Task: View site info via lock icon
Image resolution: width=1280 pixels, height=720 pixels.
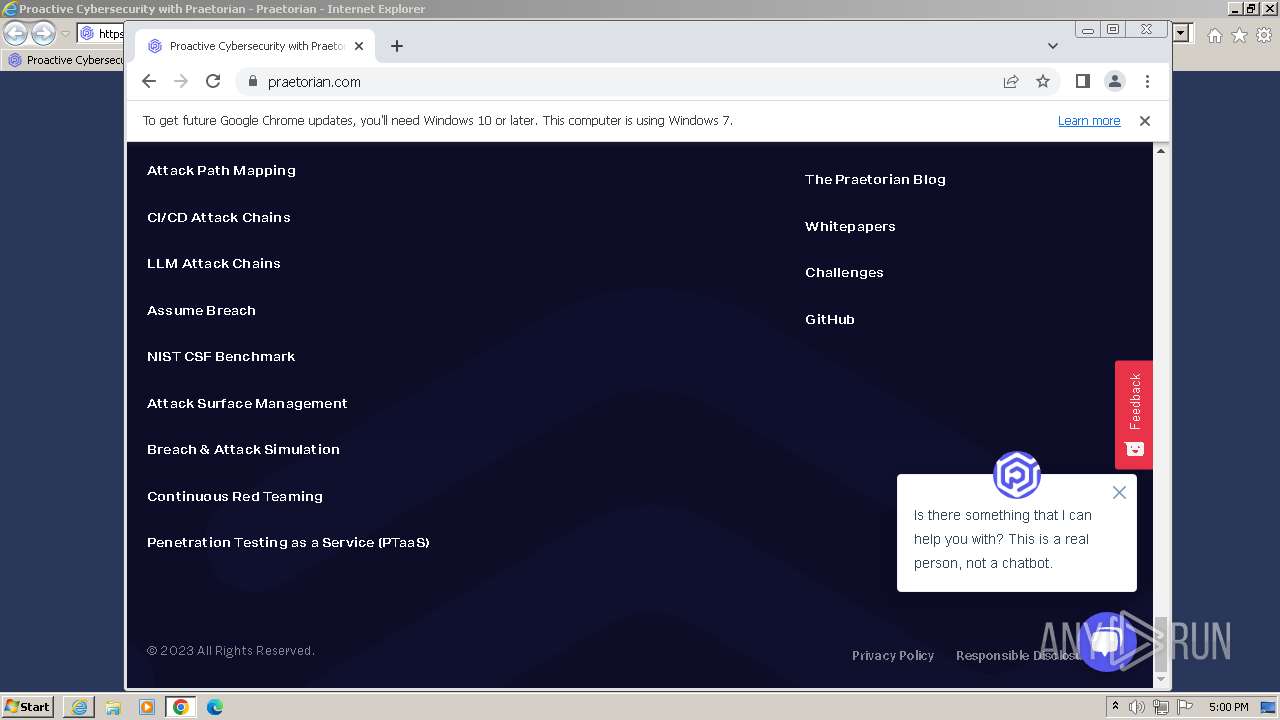Action: tap(252, 82)
